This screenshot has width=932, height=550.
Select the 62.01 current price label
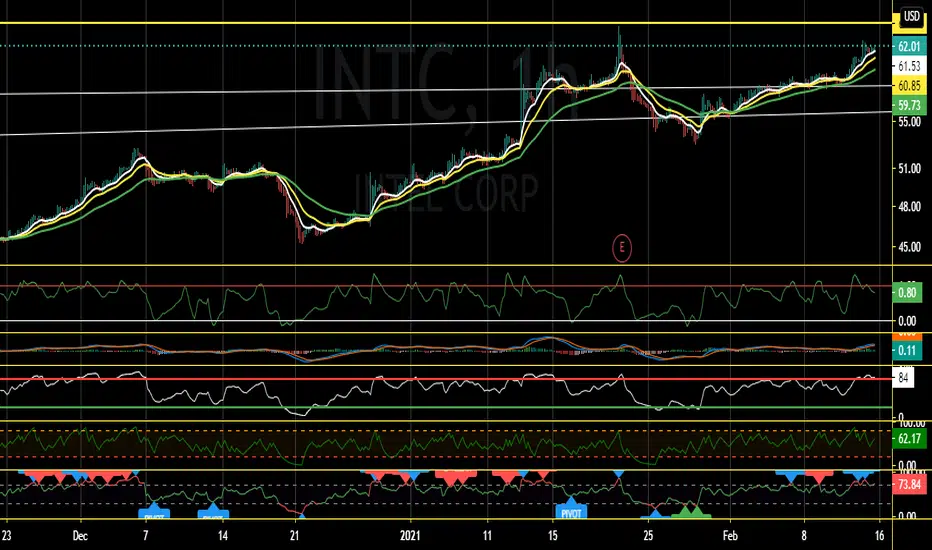point(909,46)
